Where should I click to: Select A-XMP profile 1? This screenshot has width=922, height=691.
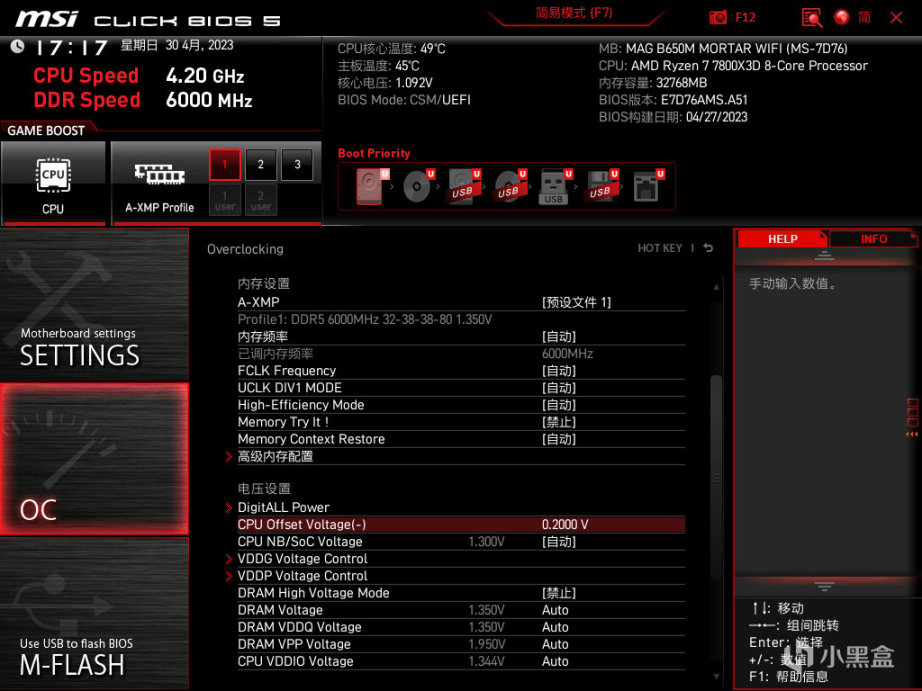click(x=225, y=165)
